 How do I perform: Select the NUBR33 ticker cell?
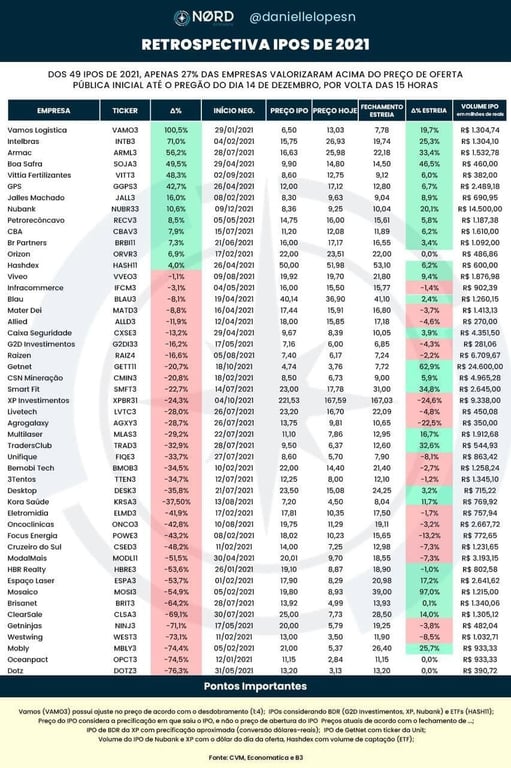125,209
